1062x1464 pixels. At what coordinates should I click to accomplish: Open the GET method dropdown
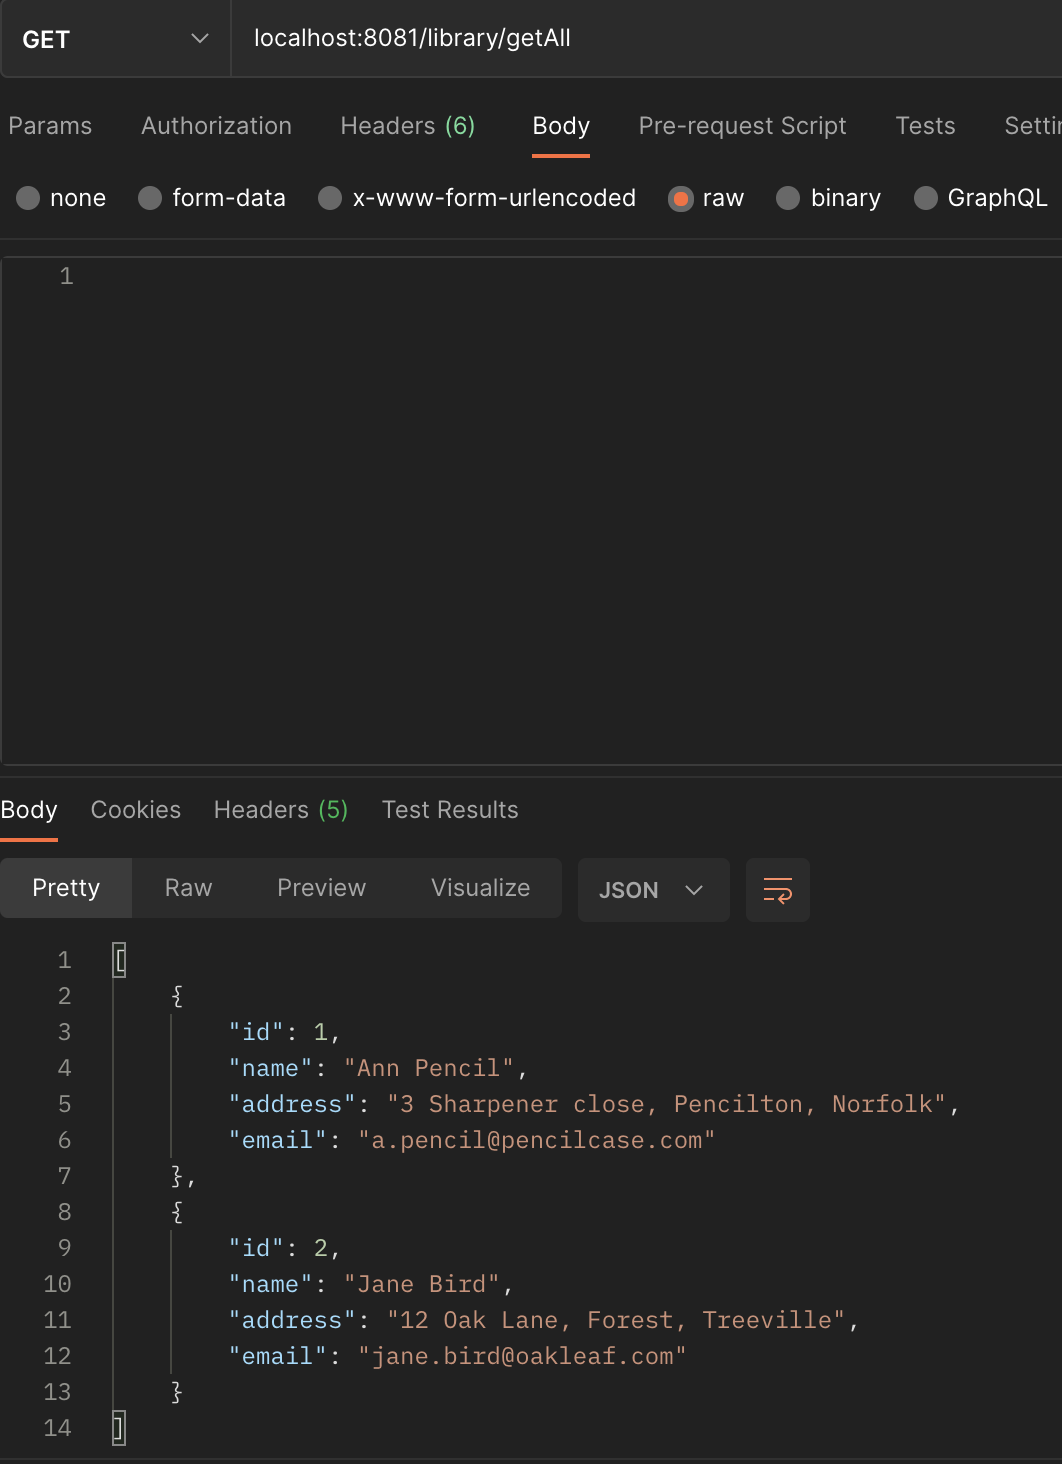[x=116, y=39]
